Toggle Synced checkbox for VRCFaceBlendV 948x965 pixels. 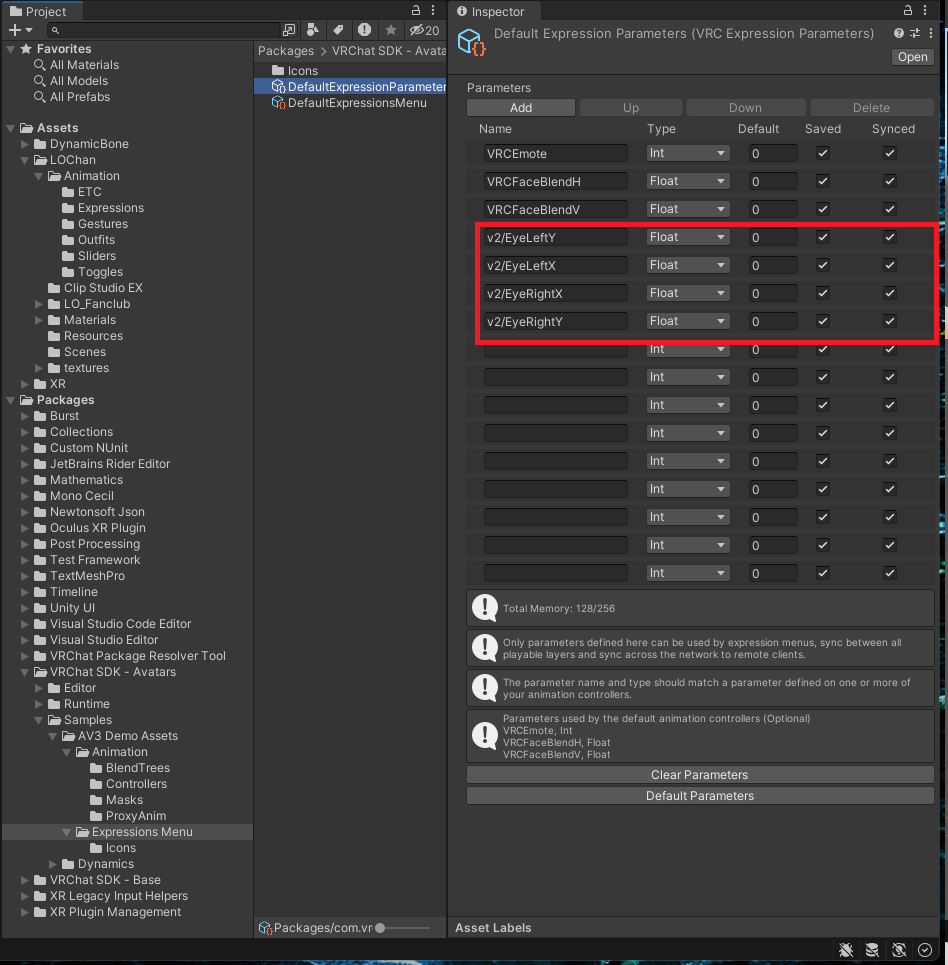click(890, 209)
